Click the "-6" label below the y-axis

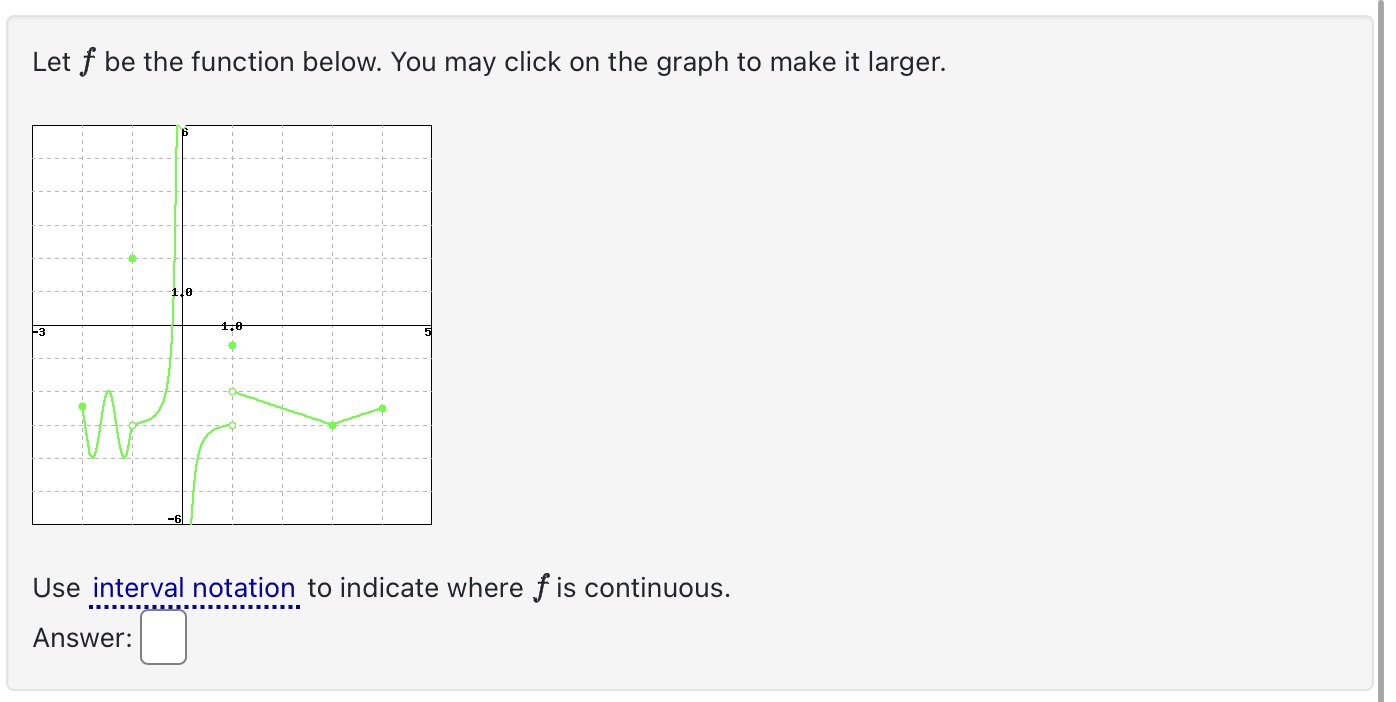coord(174,518)
